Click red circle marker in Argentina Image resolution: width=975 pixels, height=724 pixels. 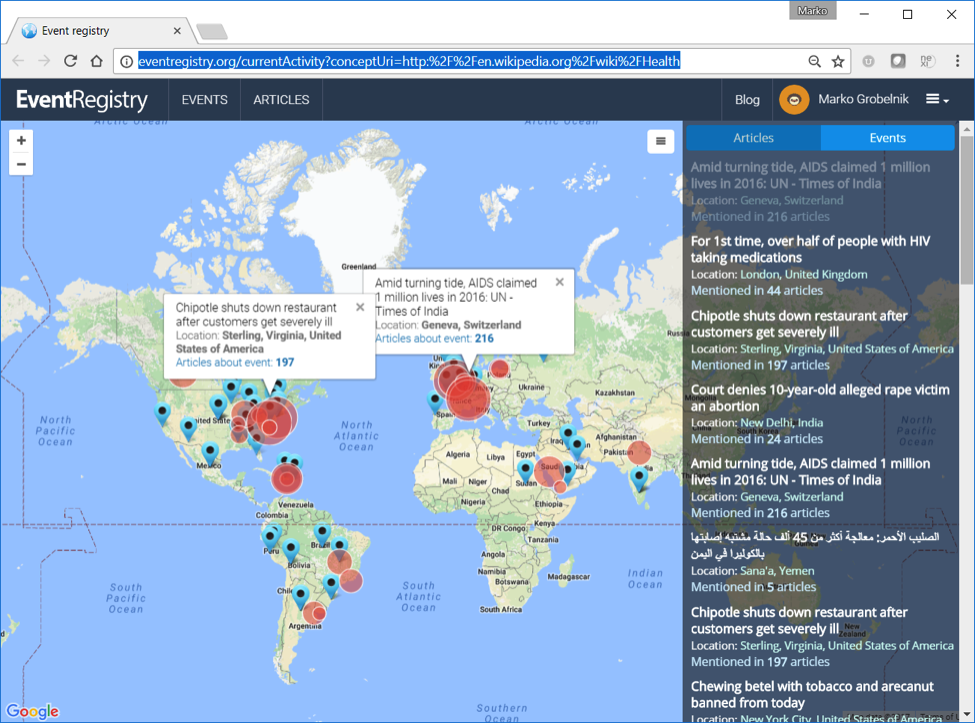click(x=315, y=613)
